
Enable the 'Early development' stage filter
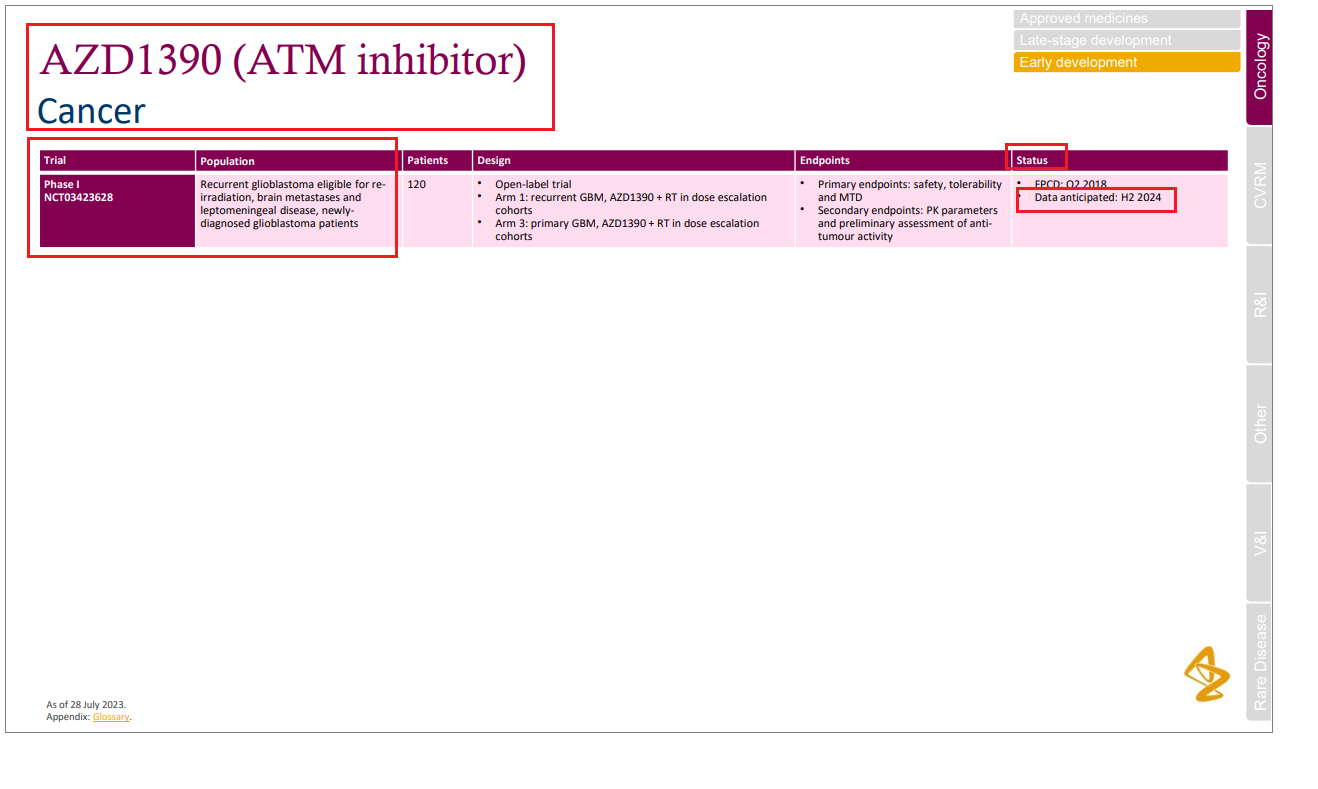click(x=1126, y=62)
